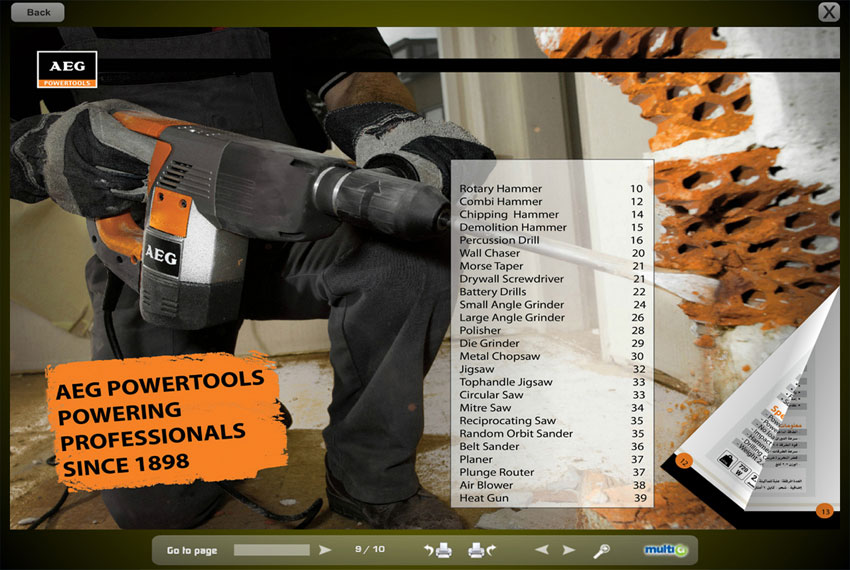The image size is (850, 570).
Task: Print the right page icon
Action: click(482, 550)
